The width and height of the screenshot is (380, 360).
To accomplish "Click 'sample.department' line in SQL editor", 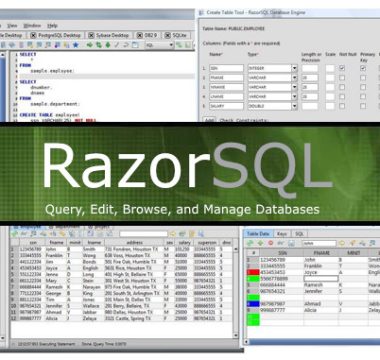I will click(x=54, y=104).
